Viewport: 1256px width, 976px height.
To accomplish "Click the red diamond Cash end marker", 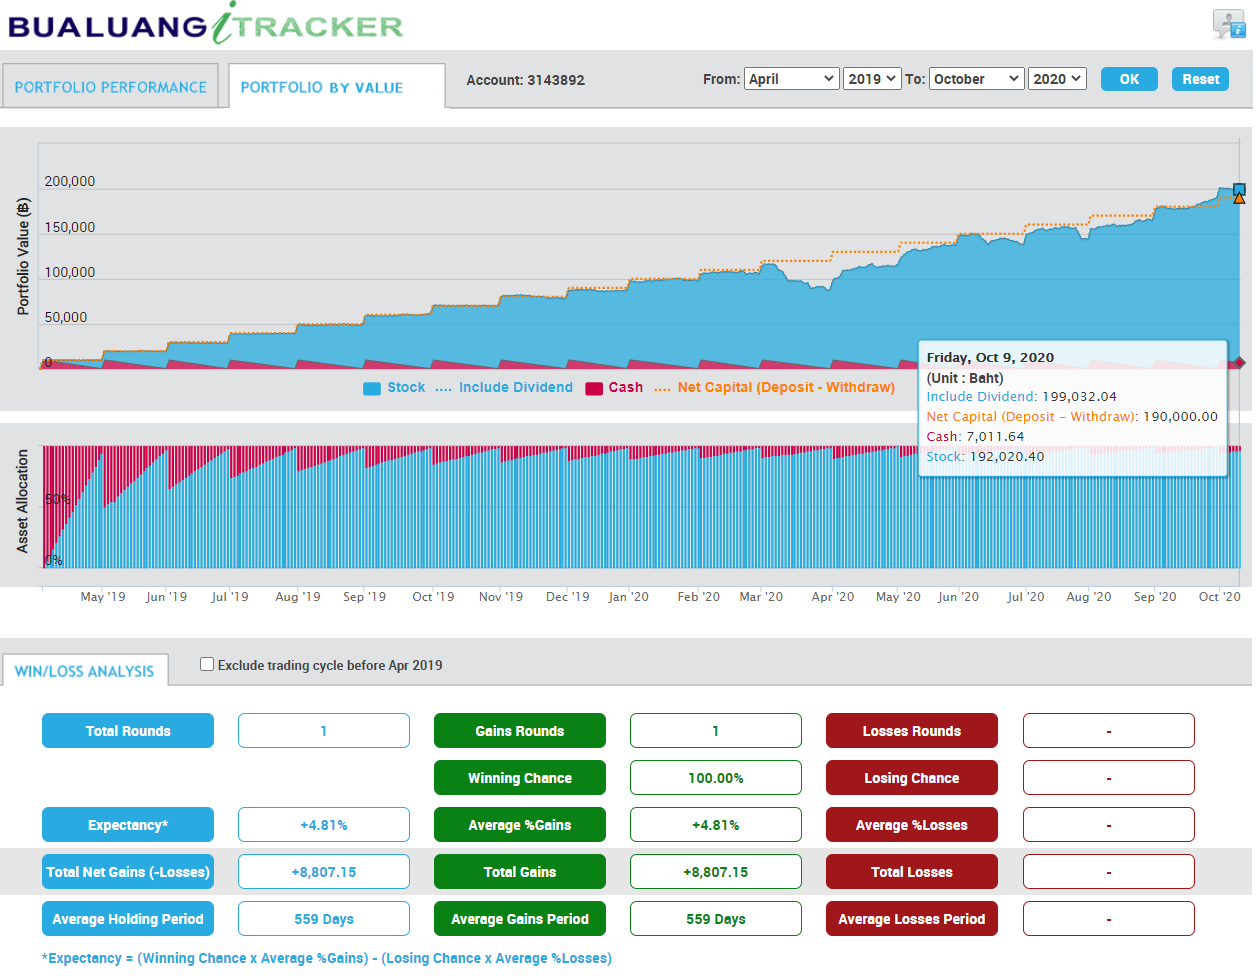I will tap(1239, 362).
